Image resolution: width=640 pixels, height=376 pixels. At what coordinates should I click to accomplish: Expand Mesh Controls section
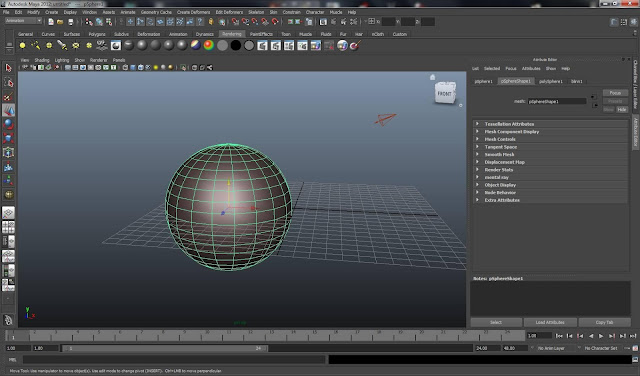click(551, 139)
